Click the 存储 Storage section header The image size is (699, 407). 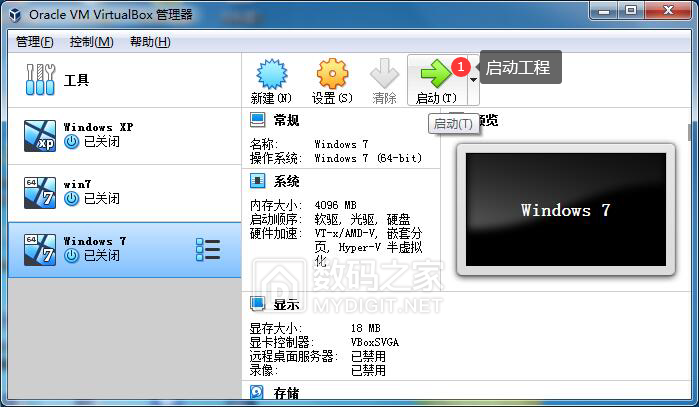point(286,393)
